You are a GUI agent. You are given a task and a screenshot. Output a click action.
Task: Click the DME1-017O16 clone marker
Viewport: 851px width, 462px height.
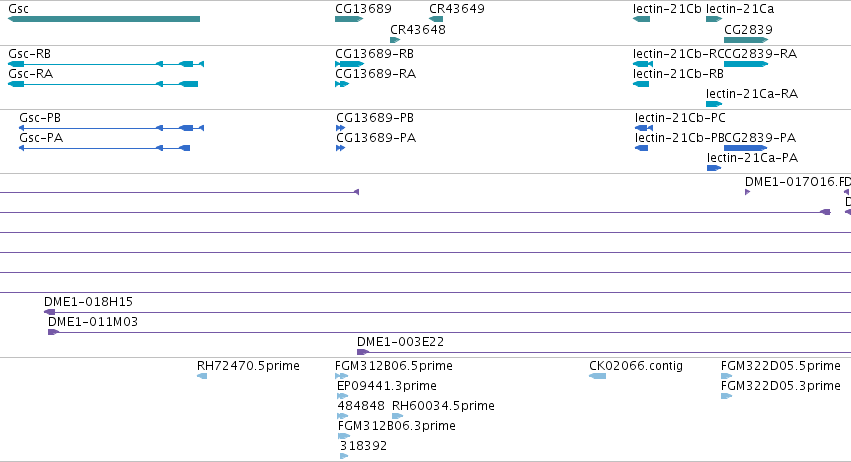(747, 192)
